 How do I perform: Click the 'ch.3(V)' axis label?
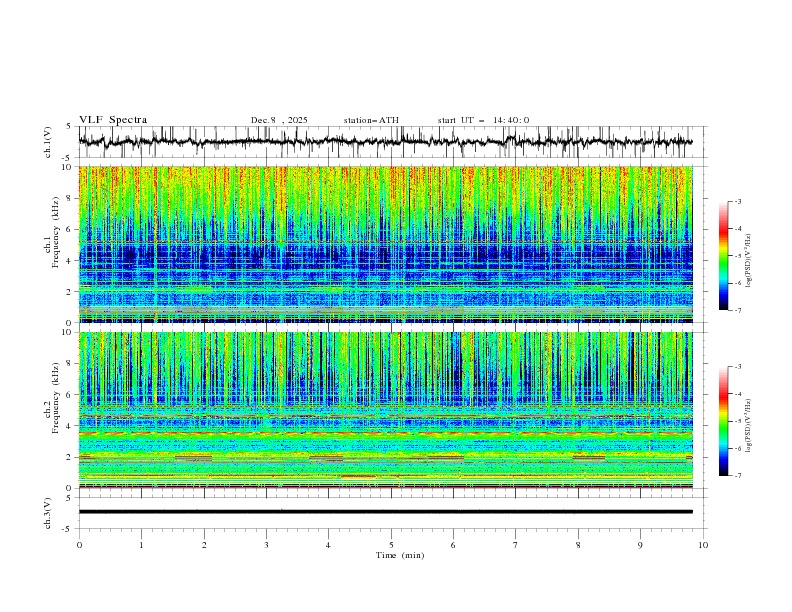[x=48, y=513]
